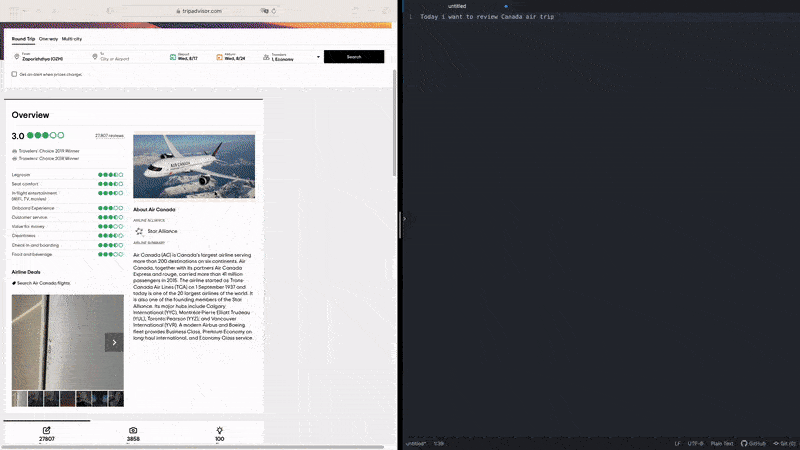800x450 pixels.
Task: Select the fourth carousel thumbnail
Action: click(x=67, y=398)
